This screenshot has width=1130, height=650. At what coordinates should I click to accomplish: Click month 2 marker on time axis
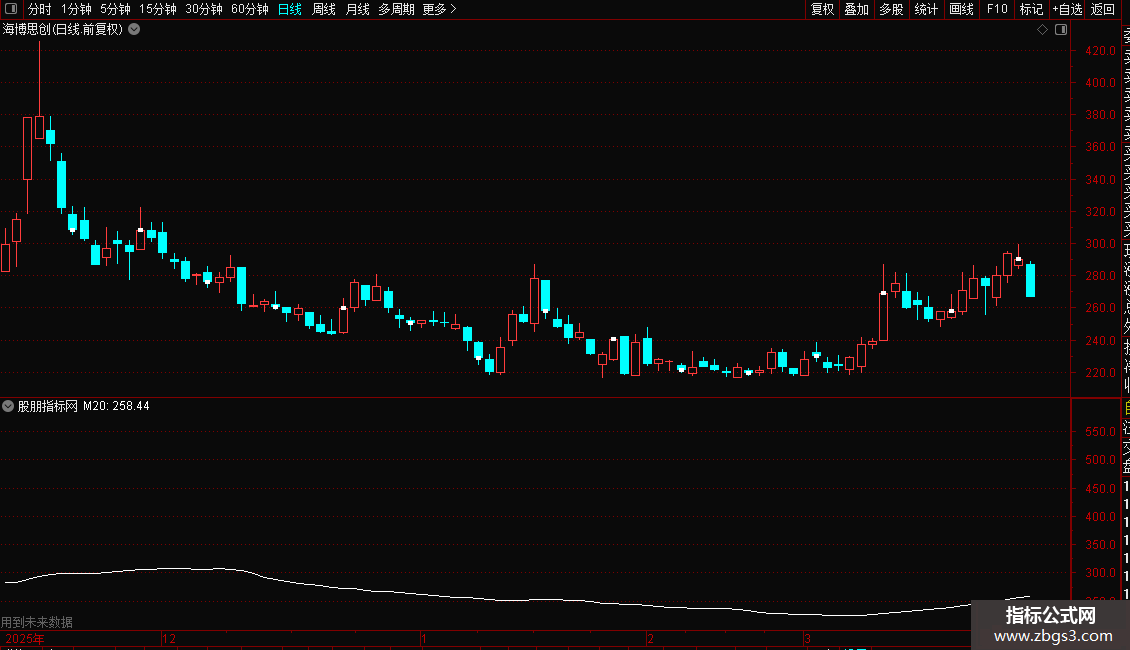(x=650, y=638)
